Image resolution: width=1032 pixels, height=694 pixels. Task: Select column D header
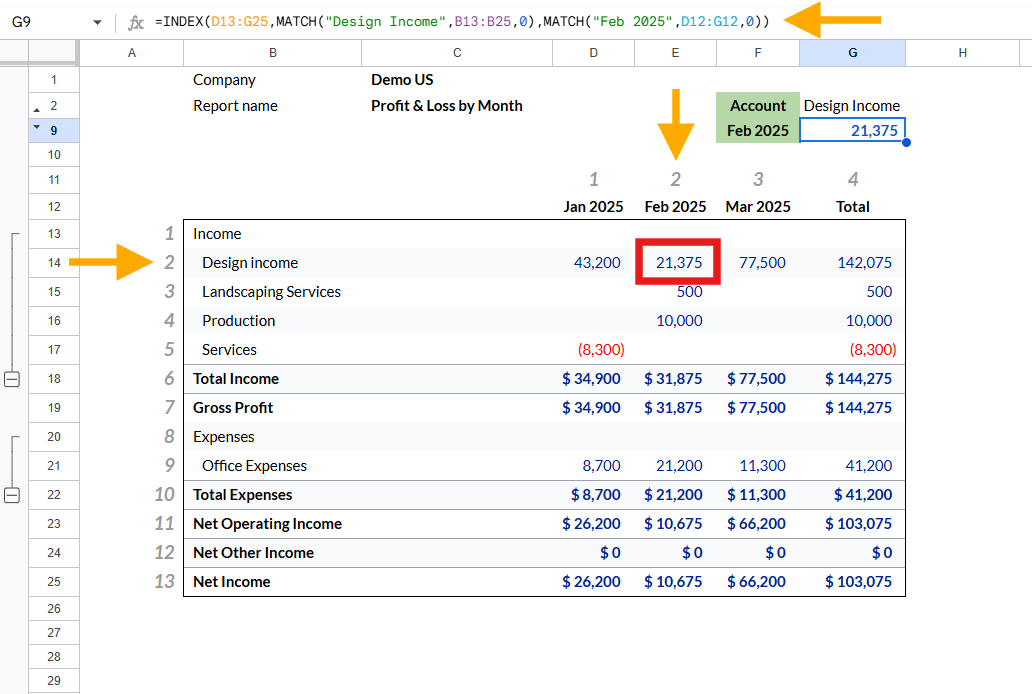[x=594, y=53]
